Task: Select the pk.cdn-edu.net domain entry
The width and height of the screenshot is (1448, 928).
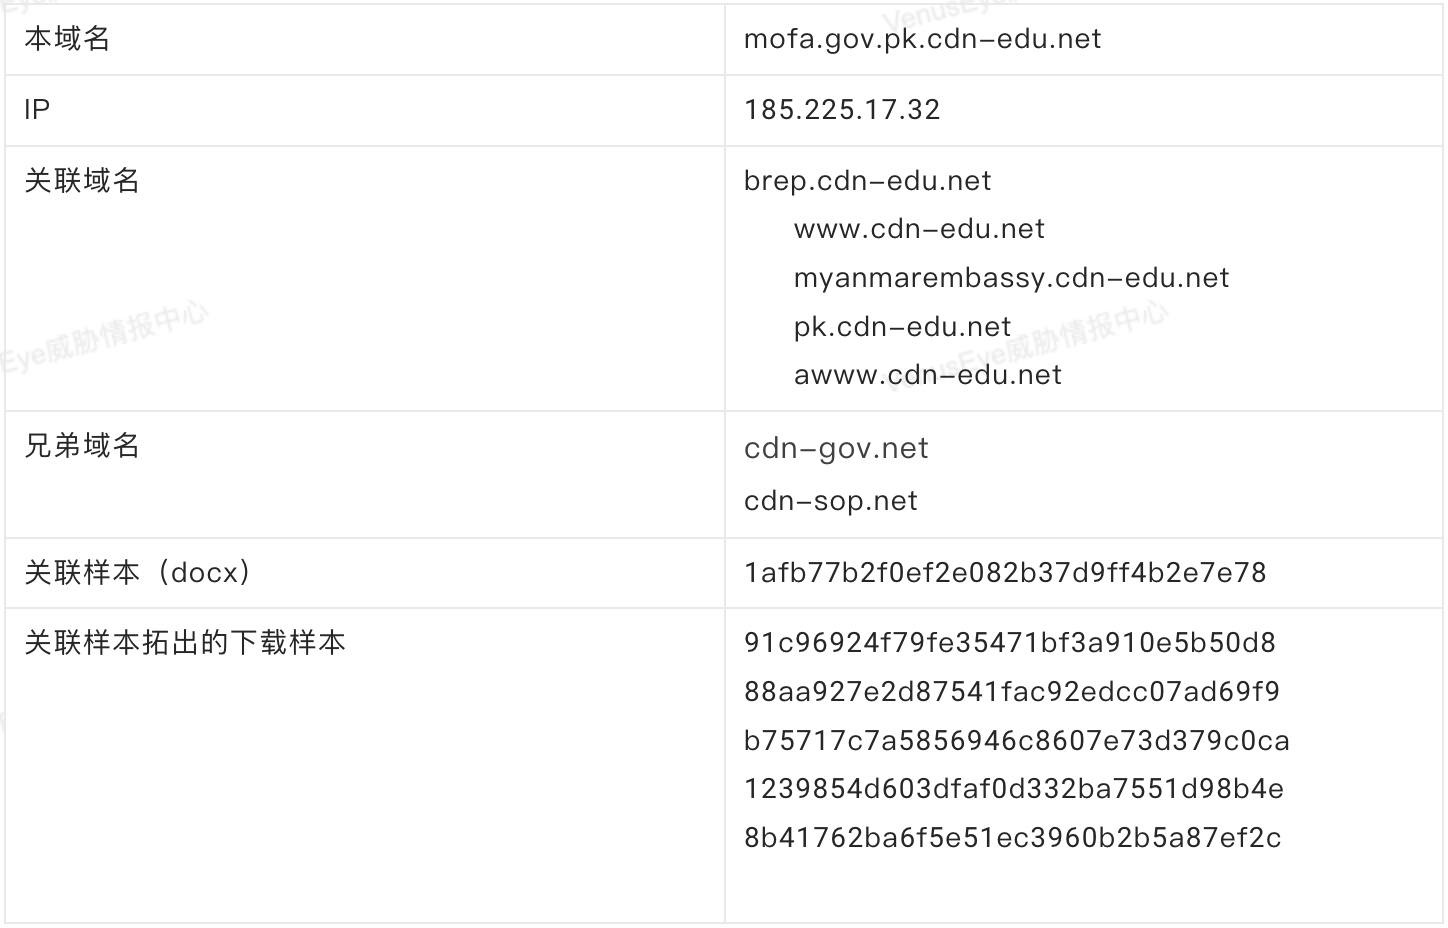Action: coord(902,327)
